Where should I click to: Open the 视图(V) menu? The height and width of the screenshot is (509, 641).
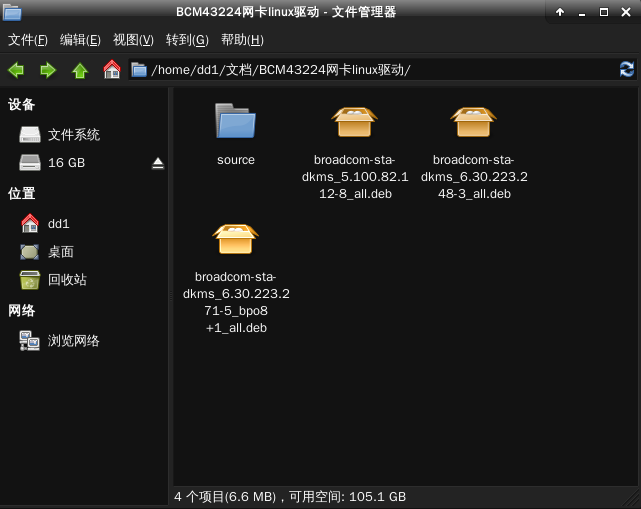pyautogui.click(x=133, y=40)
